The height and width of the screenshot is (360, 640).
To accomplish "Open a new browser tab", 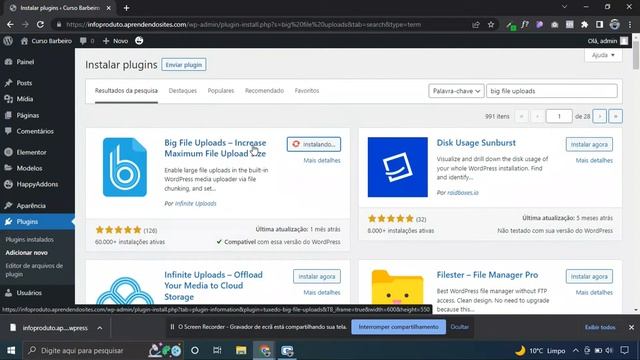I will pyautogui.click(x=127, y=8).
